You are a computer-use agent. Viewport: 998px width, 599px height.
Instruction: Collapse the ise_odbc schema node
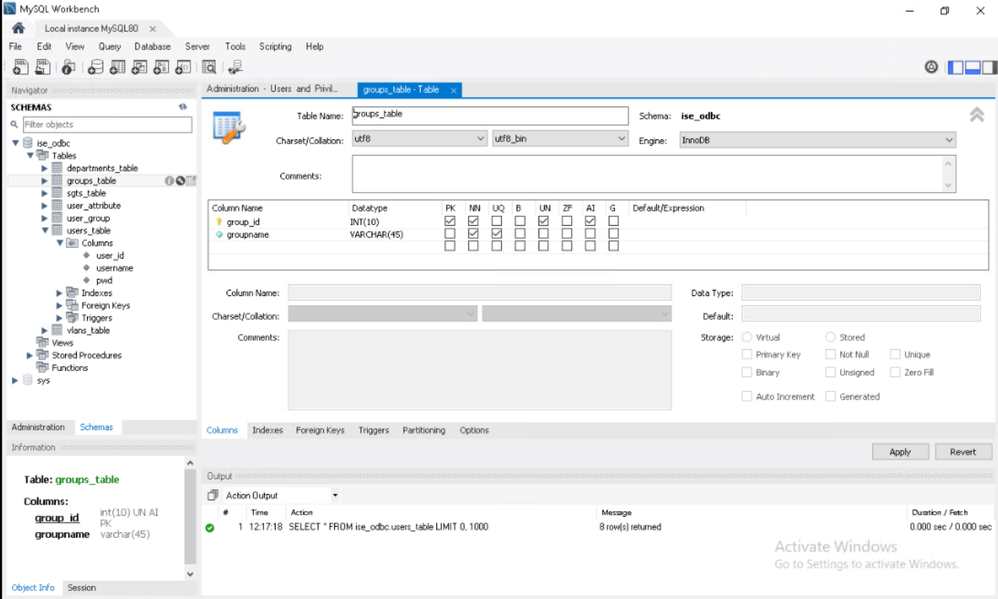[15, 143]
